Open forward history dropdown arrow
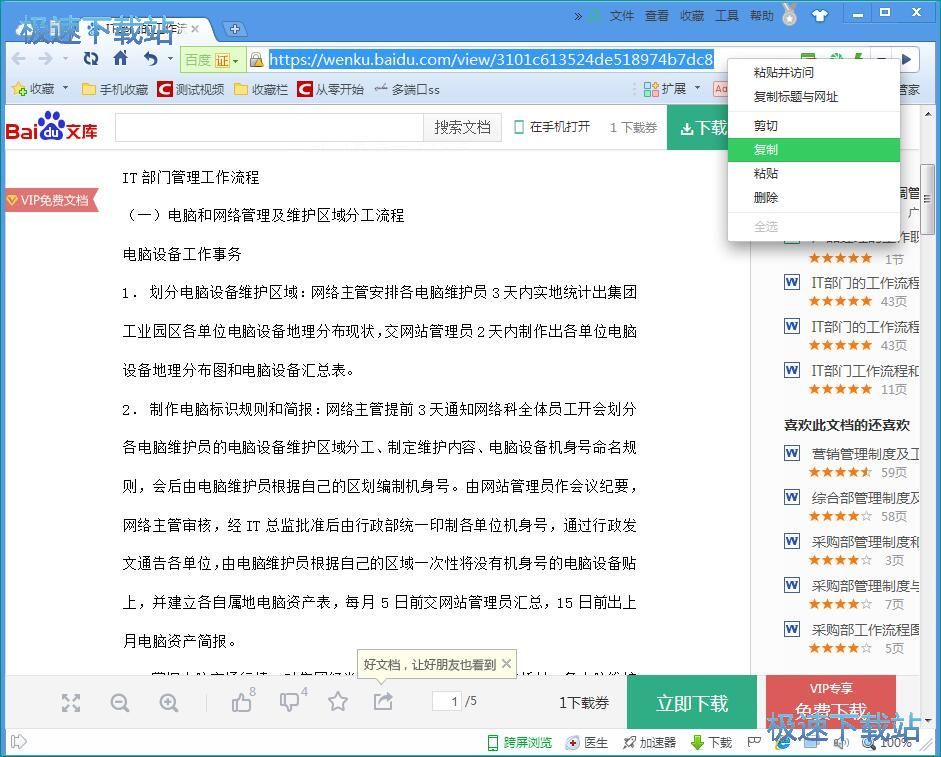This screenshot has height=757, width=941. pos(65,59)
